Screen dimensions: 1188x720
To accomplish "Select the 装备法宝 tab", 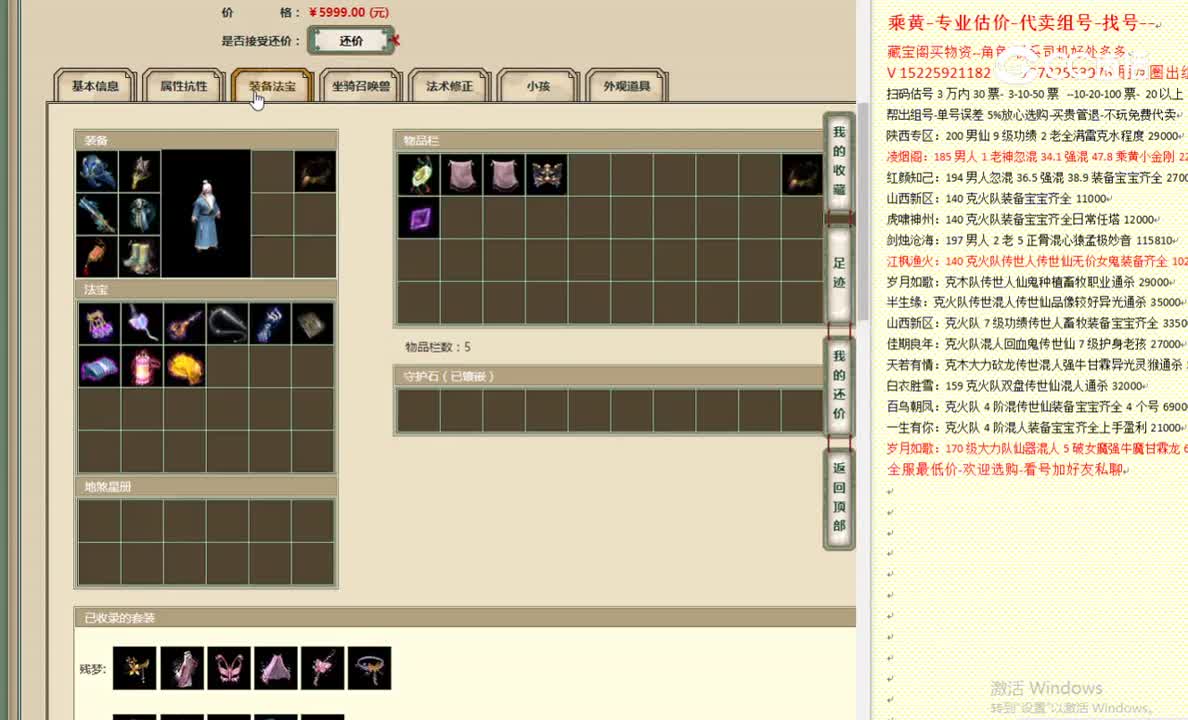I will (x=272, y=86).
